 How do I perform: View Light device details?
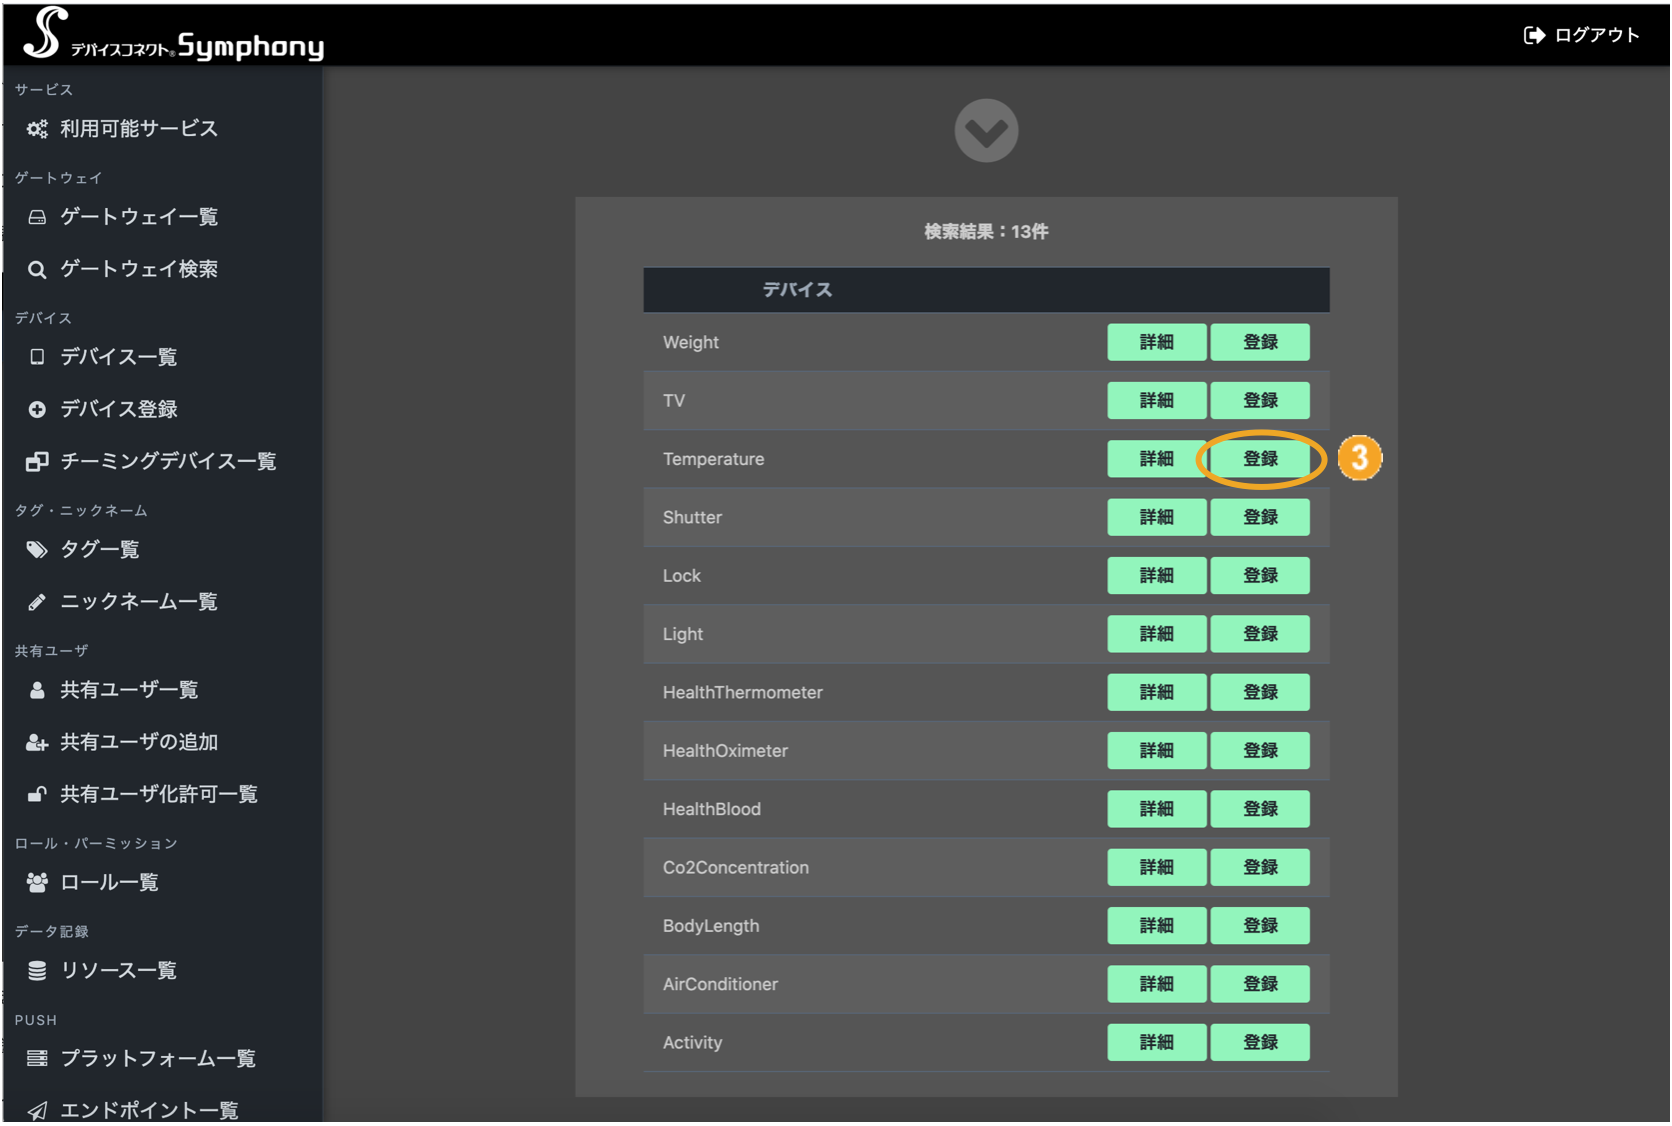(x=1156, y=634)
